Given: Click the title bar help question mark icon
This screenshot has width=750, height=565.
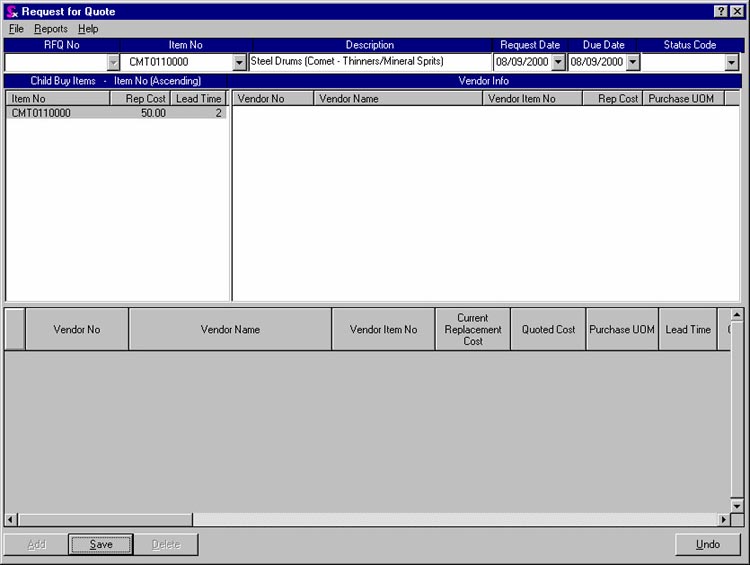Looking at the screenshot, I should click(721, 11).
